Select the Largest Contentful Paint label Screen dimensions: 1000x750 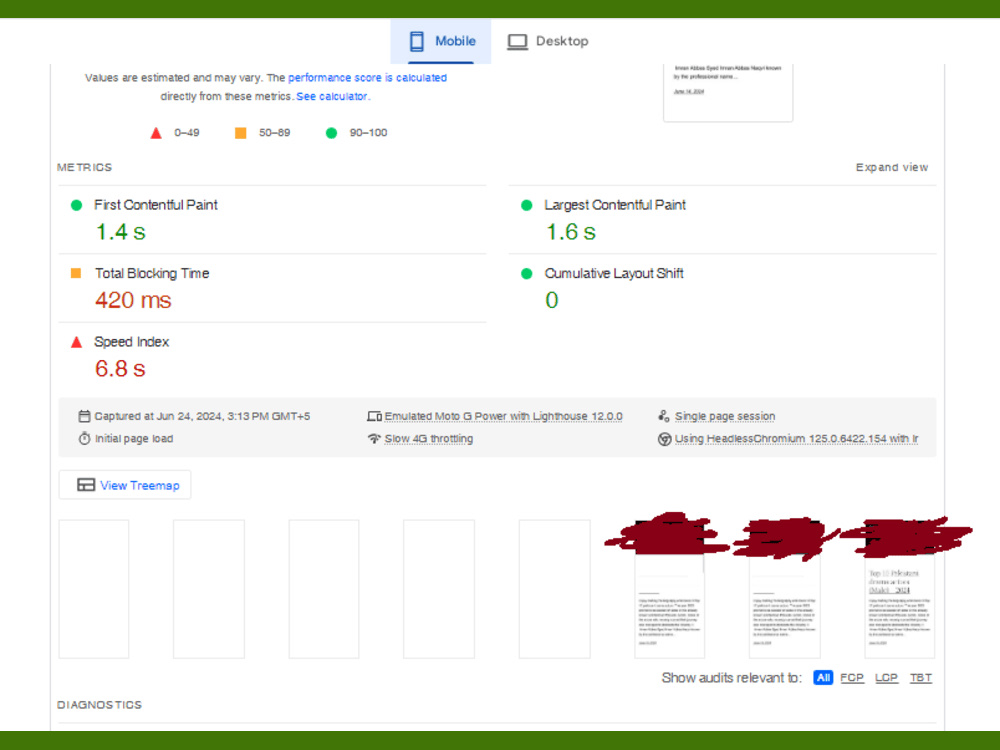[x=615, y=205]
